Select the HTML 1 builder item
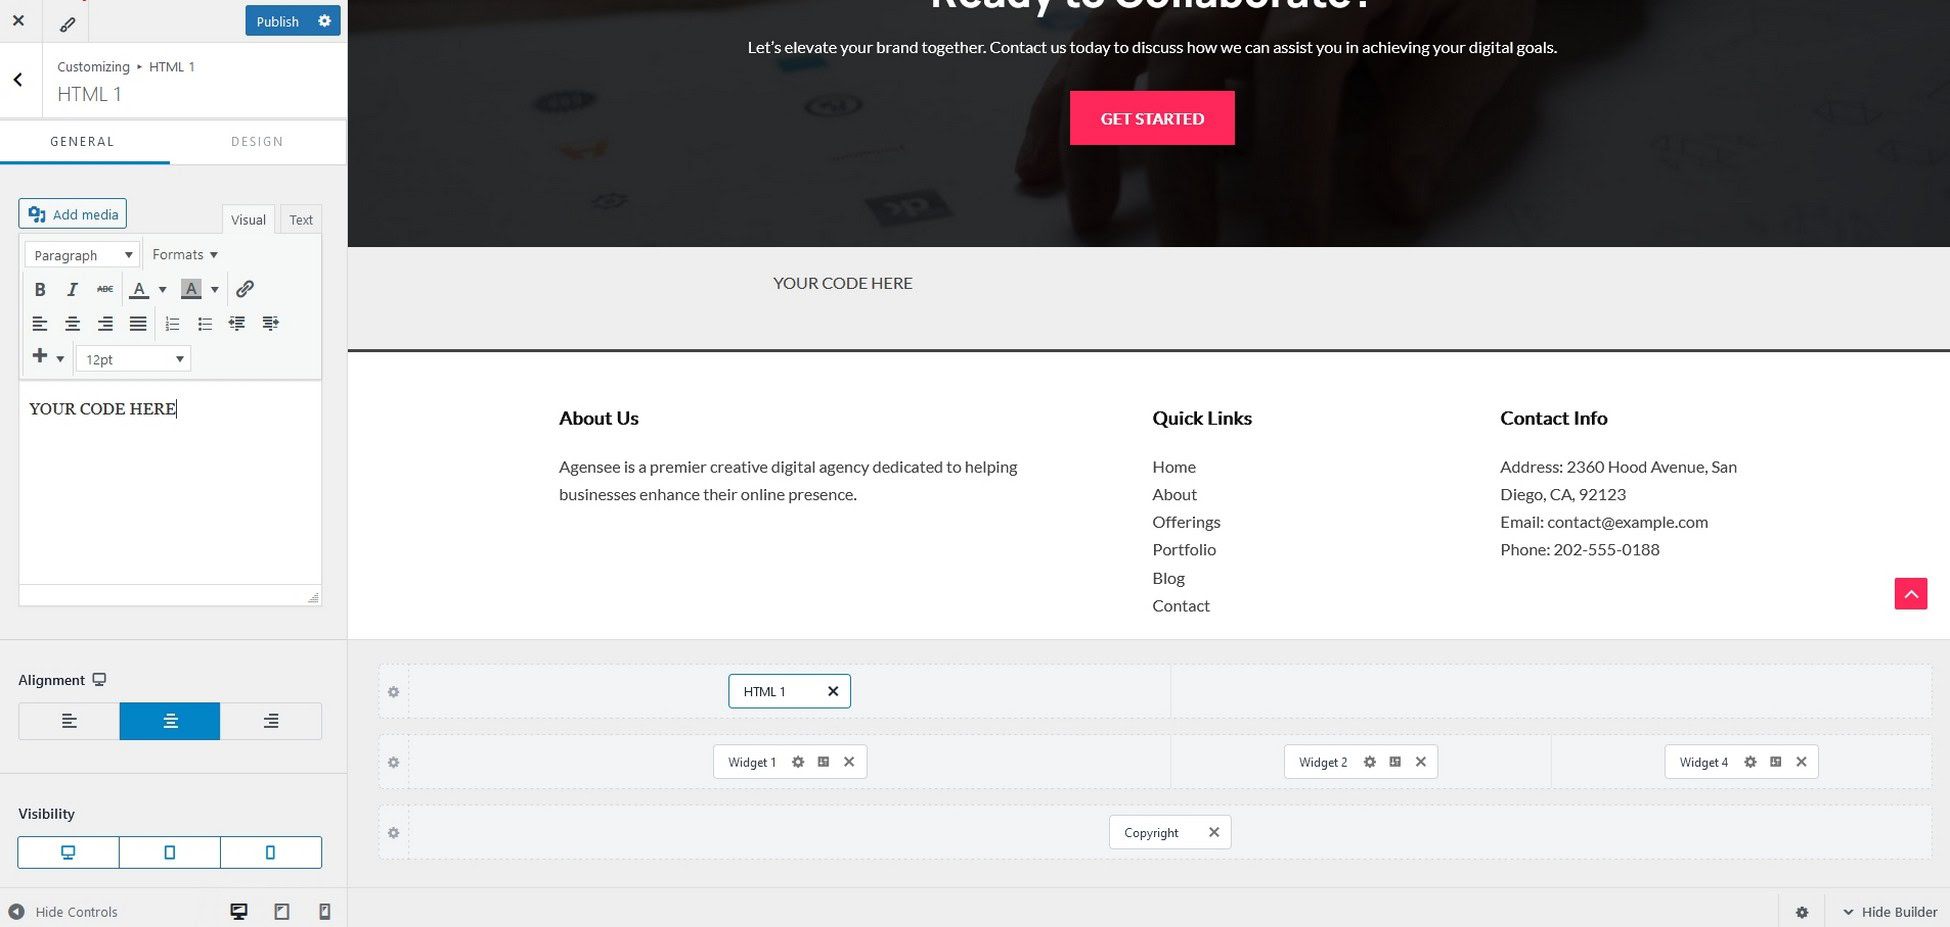Image resolution: width=1950 pixels, height=927 pixels. [765, 692]
